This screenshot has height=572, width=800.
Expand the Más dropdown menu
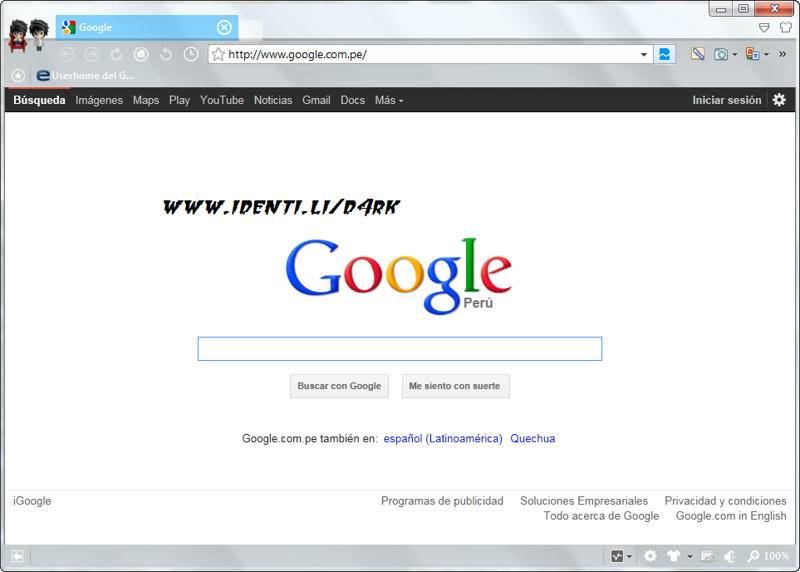pos(389,100)
